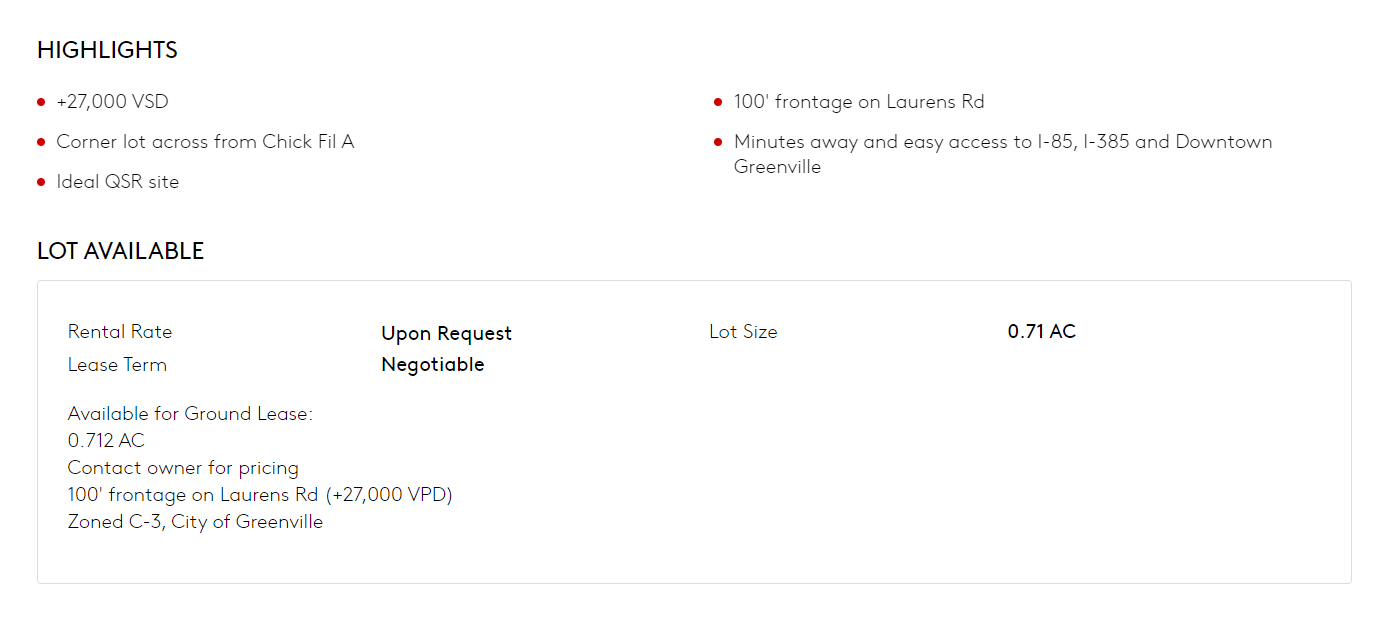Screen dimensions: 1376x622
Task: Click 'Zoned C-3, City of Greenville' text
Action: (195, 522)
